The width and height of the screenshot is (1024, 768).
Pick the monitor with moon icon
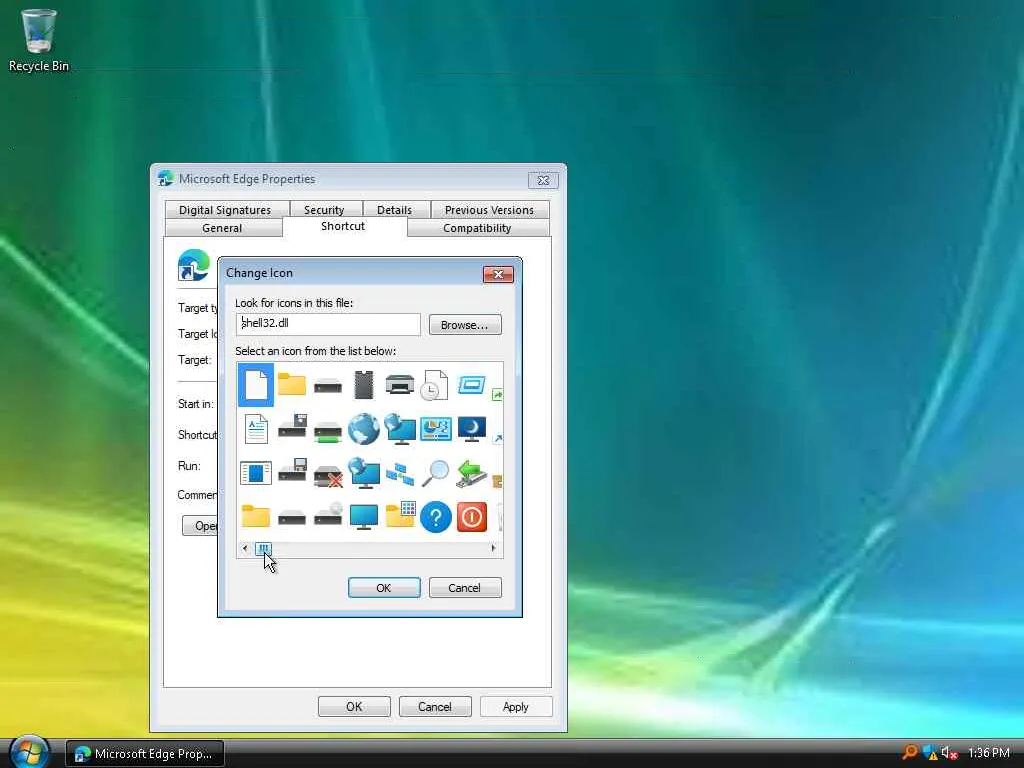point(472,429)
